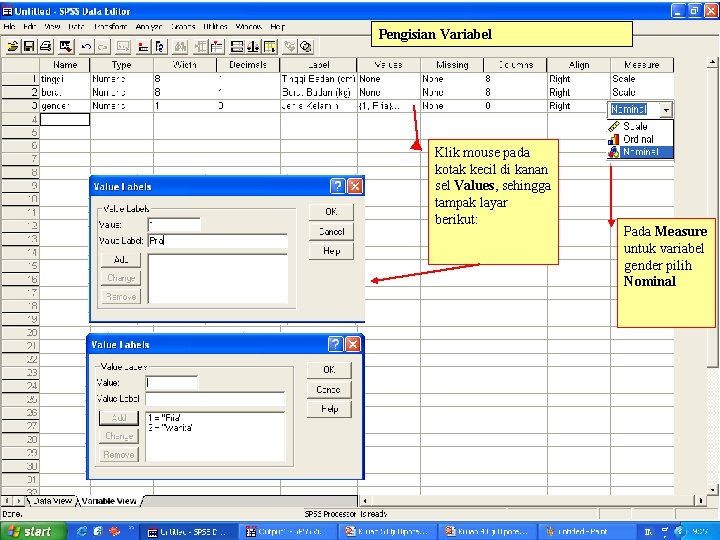Screen dimensions: 720x540
Task: Click Cancel in the dialog listing 'Wanita'
Action: click(x=329, y=389)
